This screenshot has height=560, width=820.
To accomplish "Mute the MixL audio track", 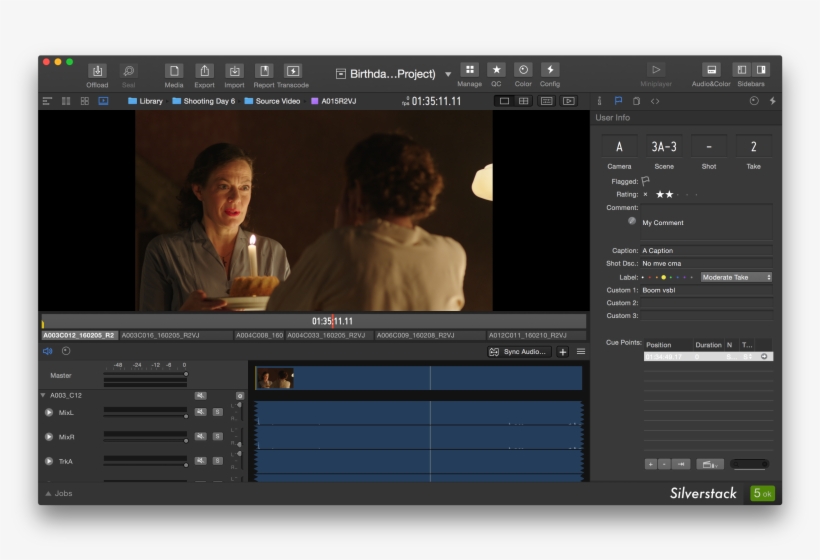I will click(x=200, y=412).
